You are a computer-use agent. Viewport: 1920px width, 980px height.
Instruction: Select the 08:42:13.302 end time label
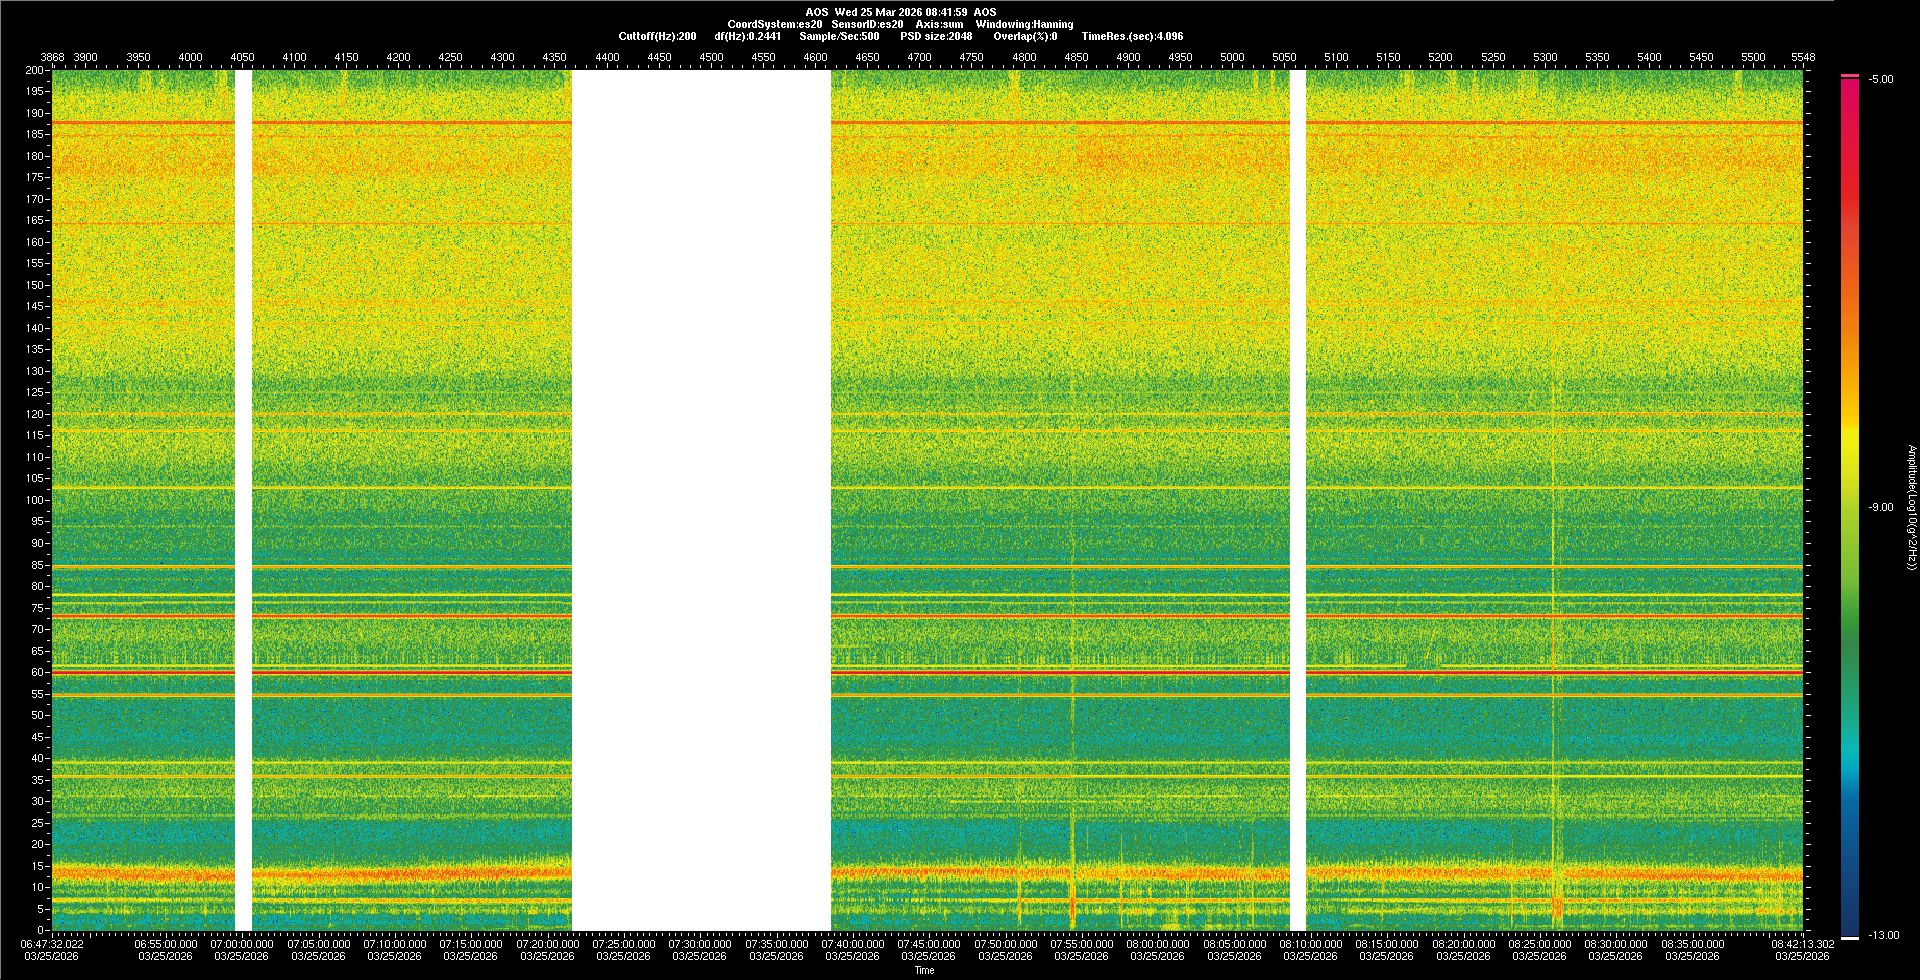click(1802, 943)
